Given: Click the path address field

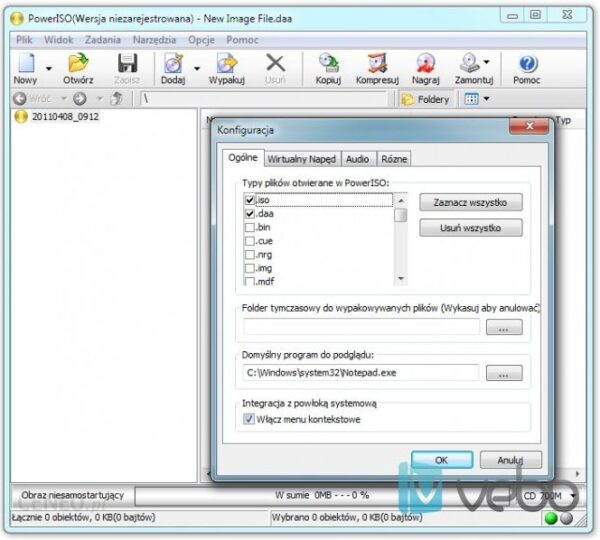Looking at the screenshot, I should pos(264,99).
